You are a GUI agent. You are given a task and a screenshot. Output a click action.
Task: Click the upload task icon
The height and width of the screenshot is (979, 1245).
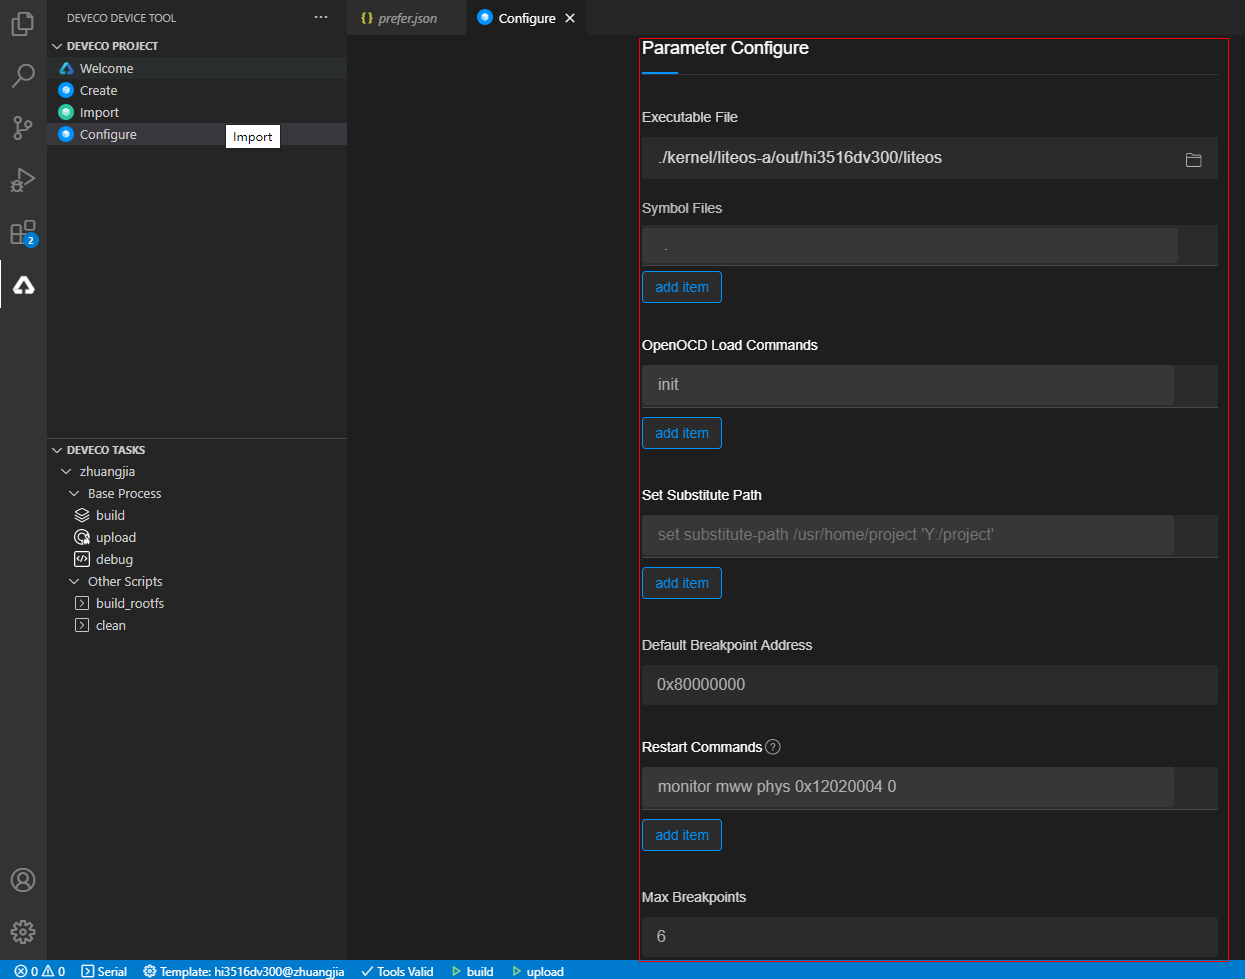pyautogui.click(x=82, y=537)
